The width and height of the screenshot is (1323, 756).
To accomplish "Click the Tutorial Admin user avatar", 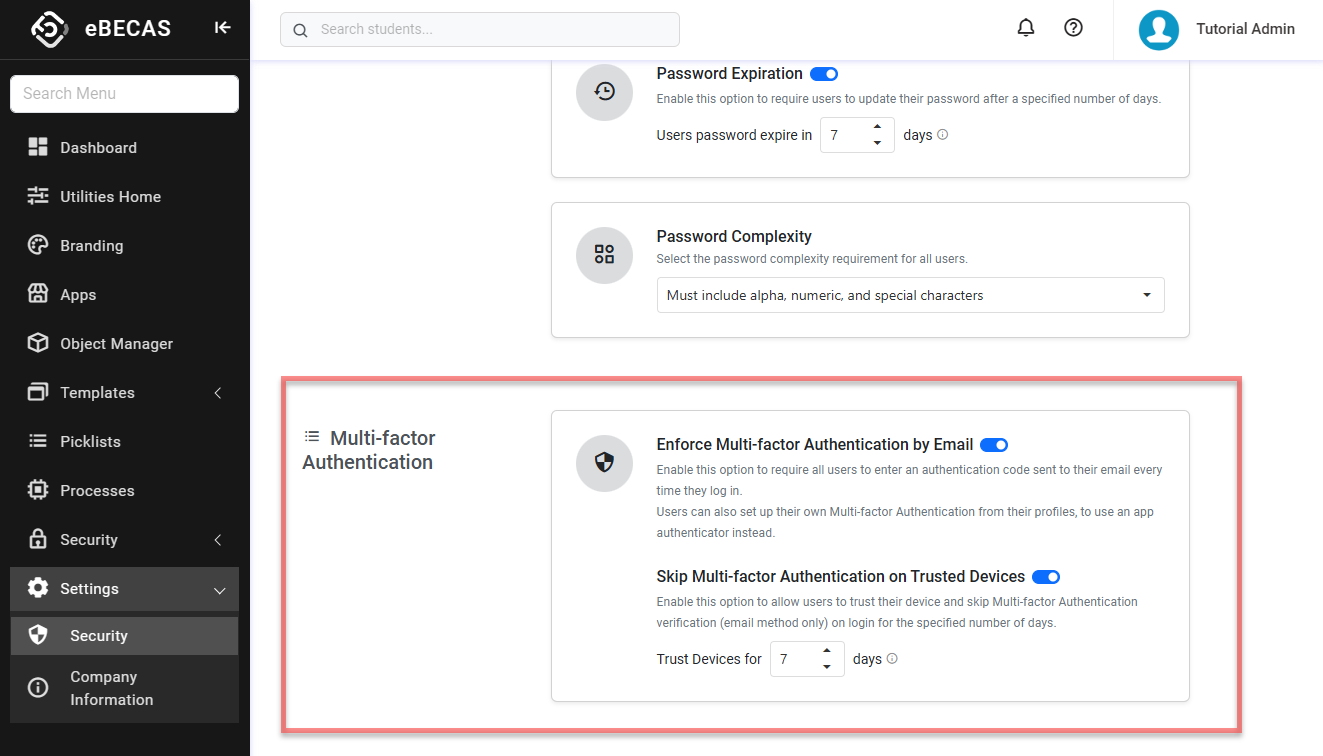I will click(1158, 30).
